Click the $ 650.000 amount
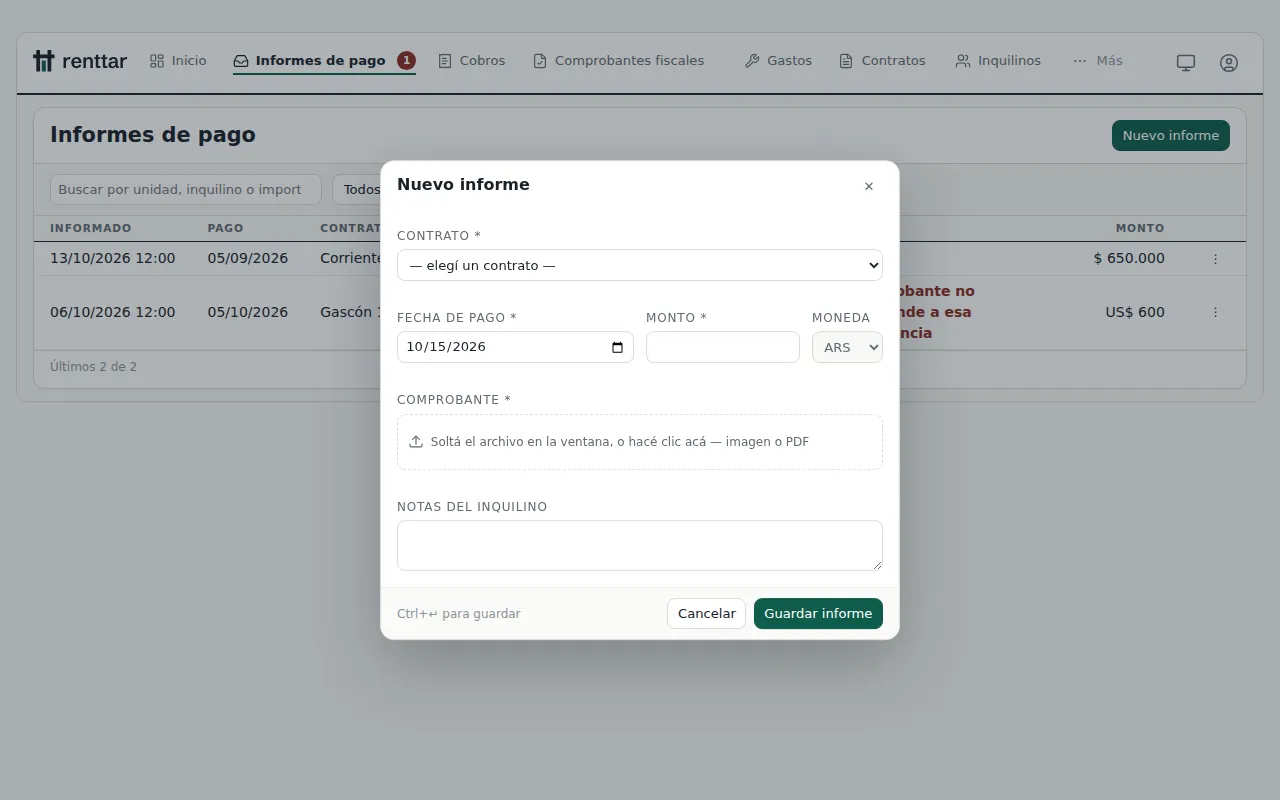 coord(1129,258)
